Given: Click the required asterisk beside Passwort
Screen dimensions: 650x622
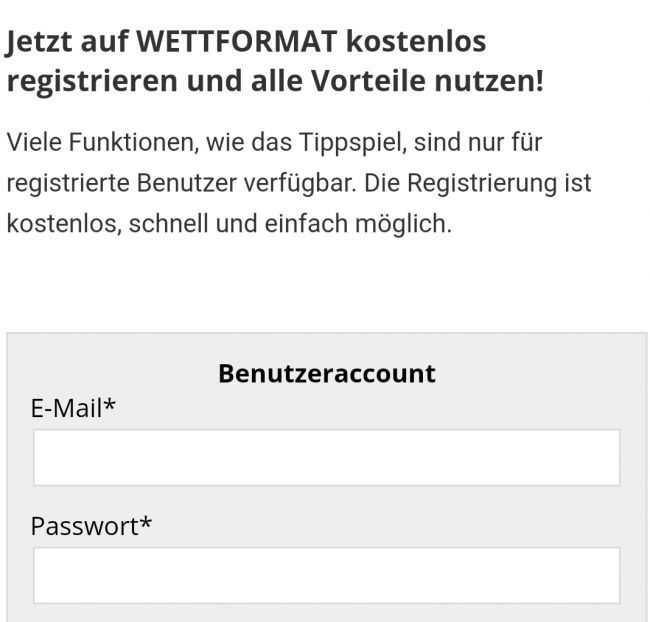Looking at the screenshot, I should [145, 524].
